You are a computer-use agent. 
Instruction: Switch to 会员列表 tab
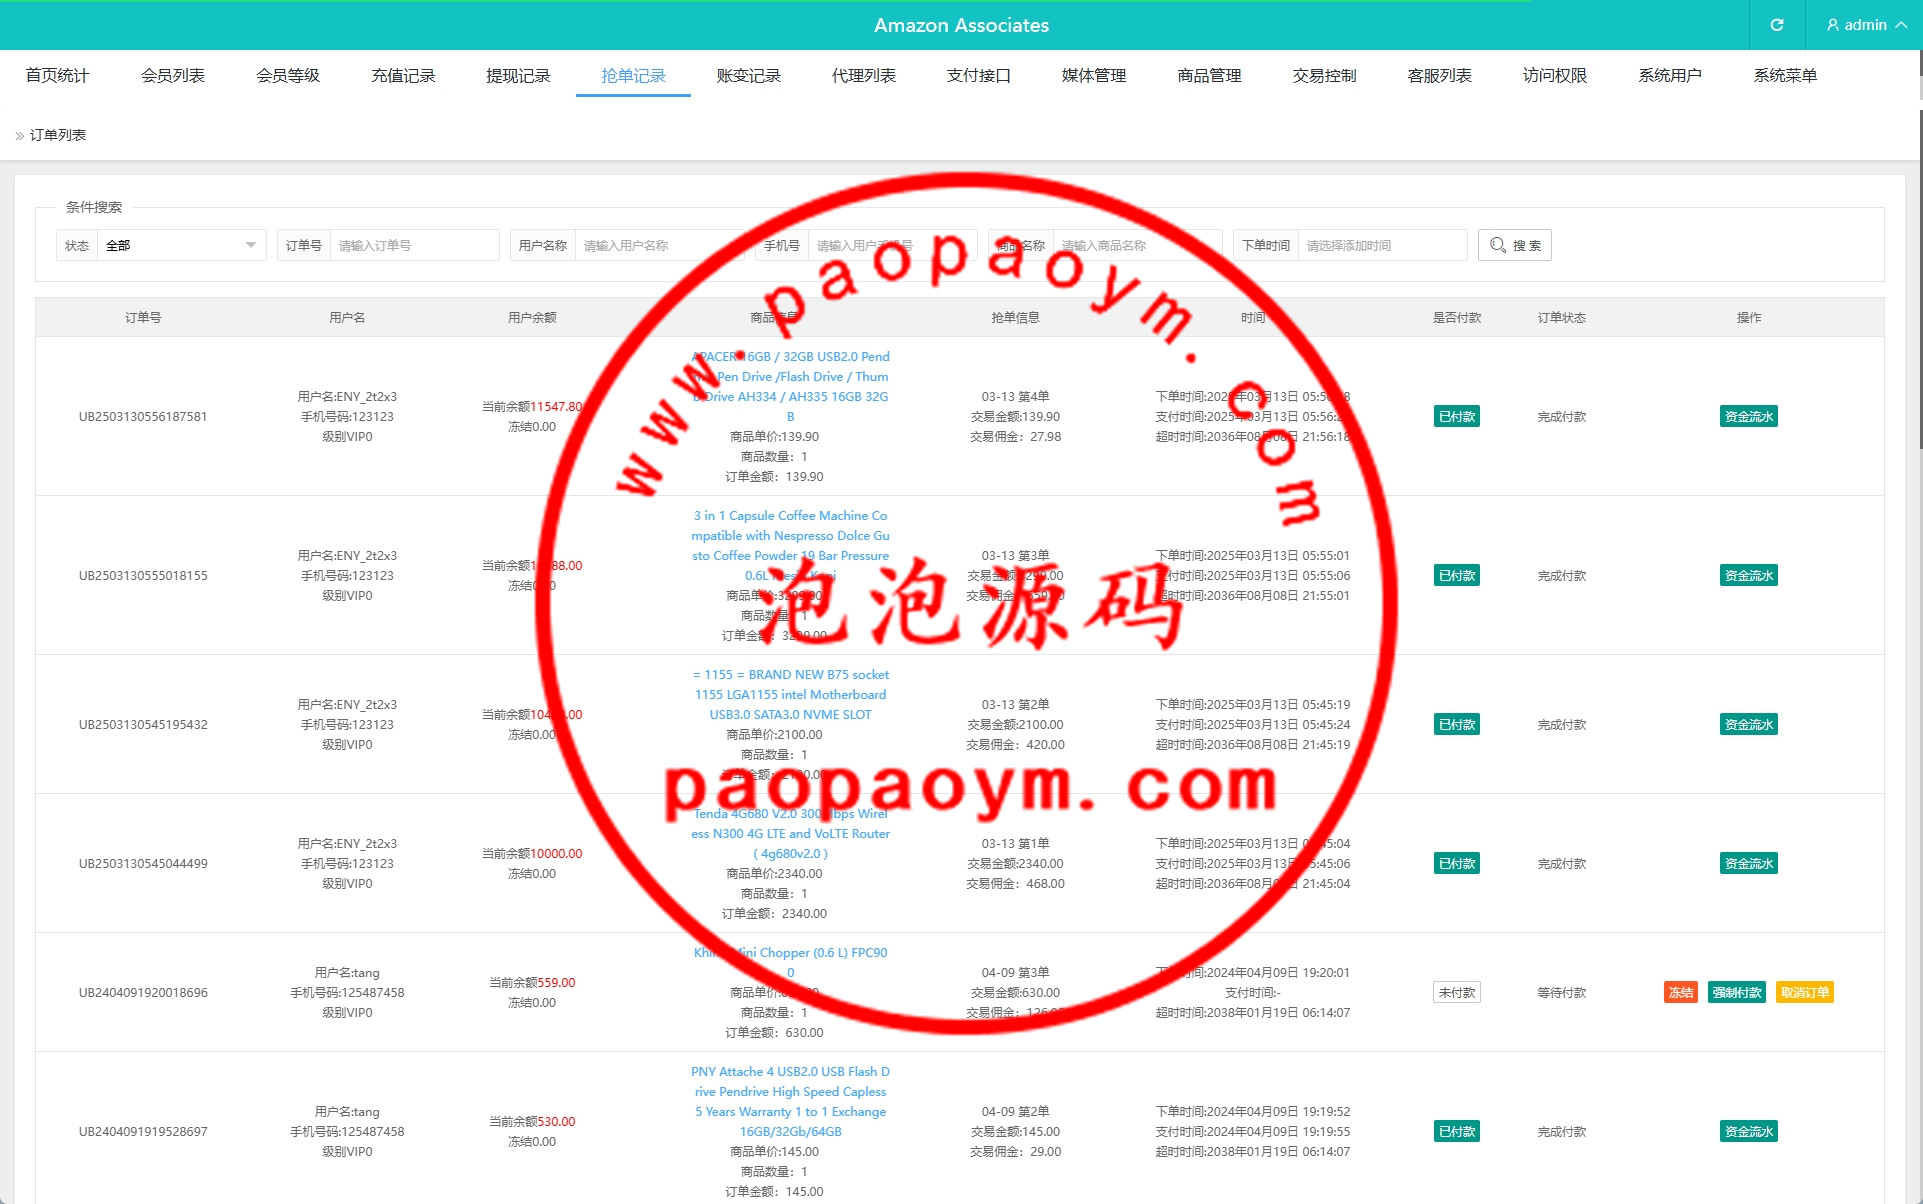173,76
